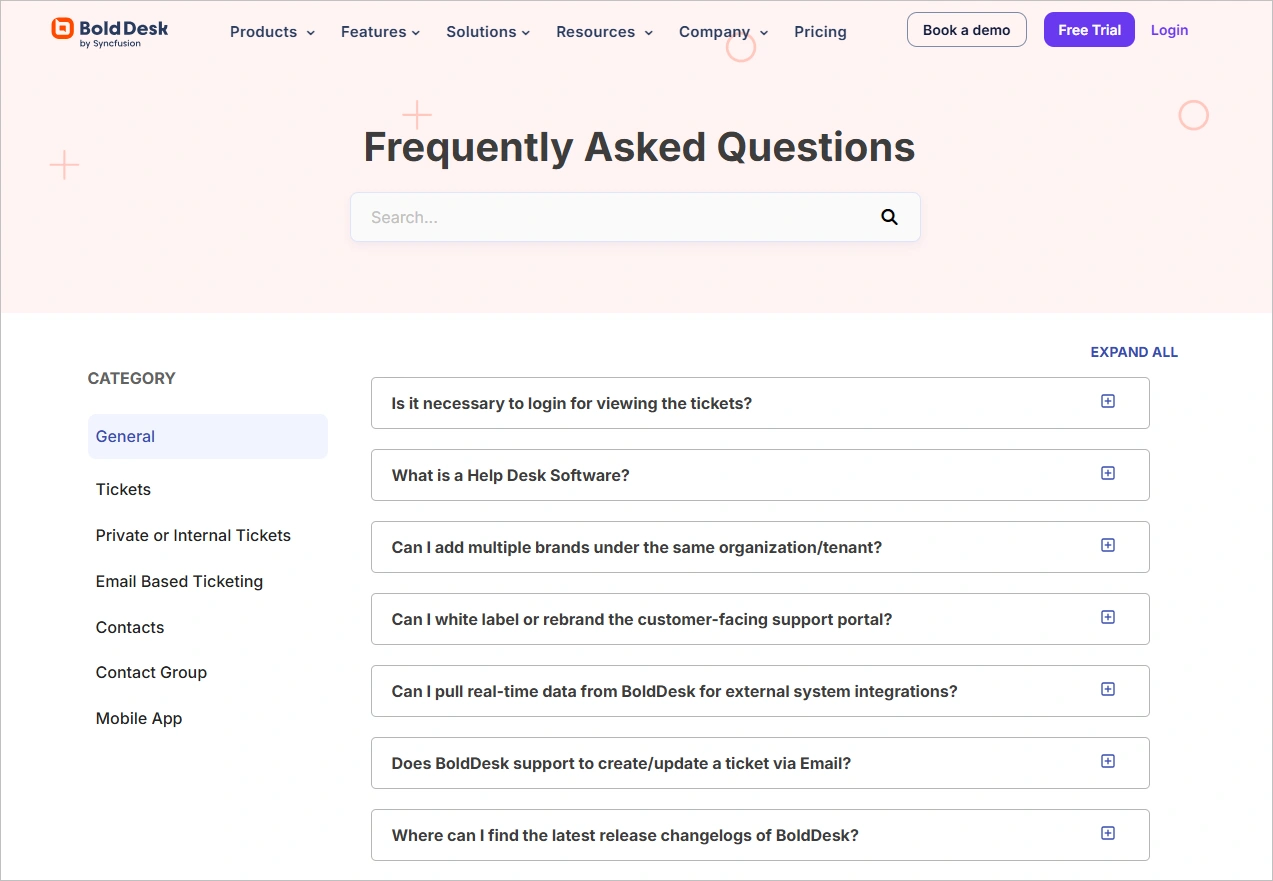
Task: Click plus icon on release changelogs question
Action: [1108, 833]
